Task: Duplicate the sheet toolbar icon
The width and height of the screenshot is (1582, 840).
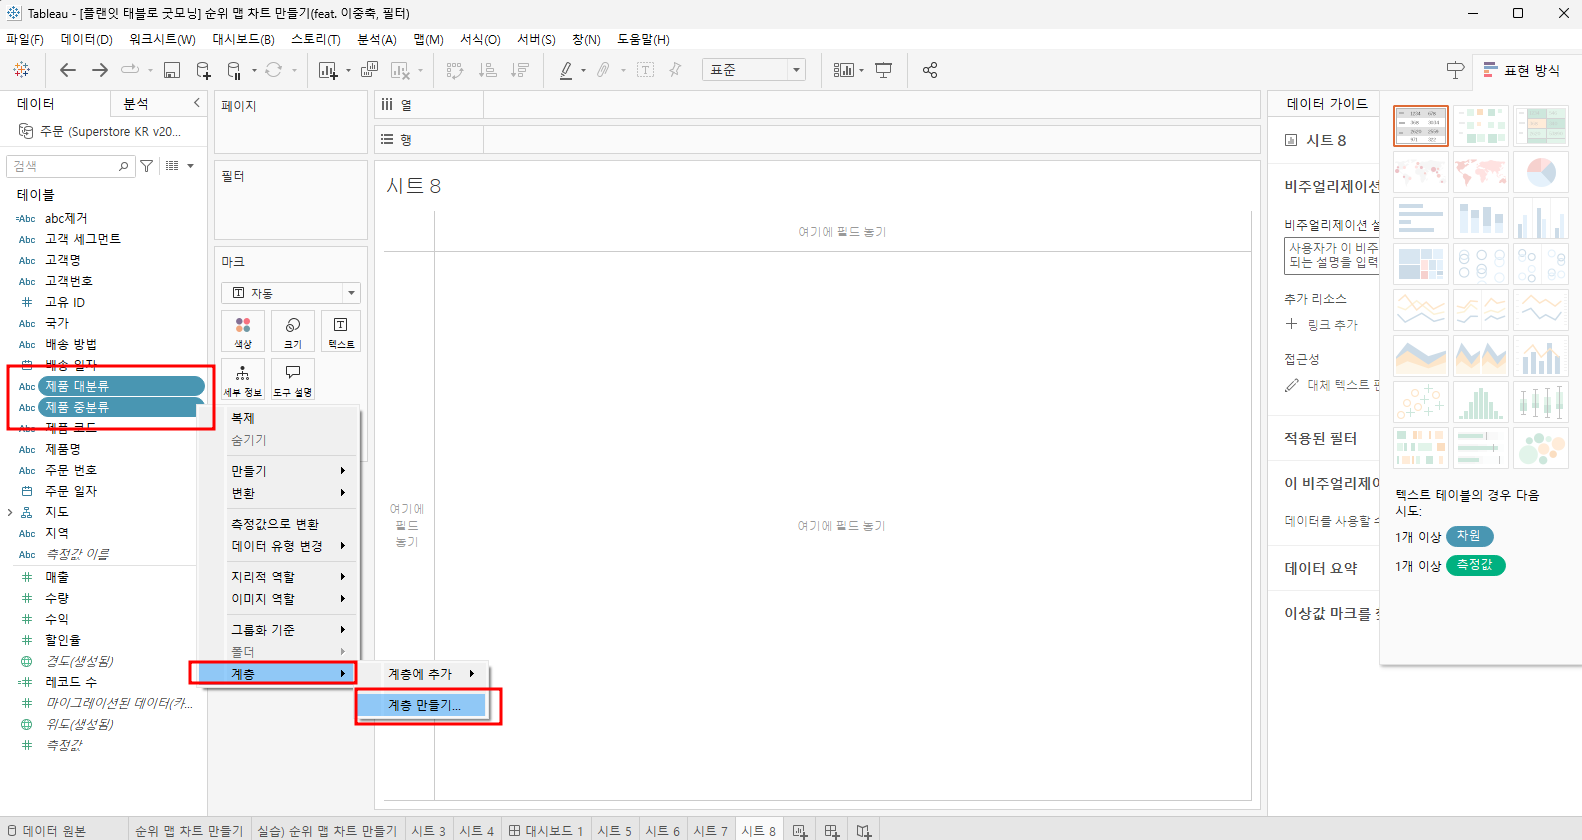Action: pyautogui.click(x=369, y=70)
